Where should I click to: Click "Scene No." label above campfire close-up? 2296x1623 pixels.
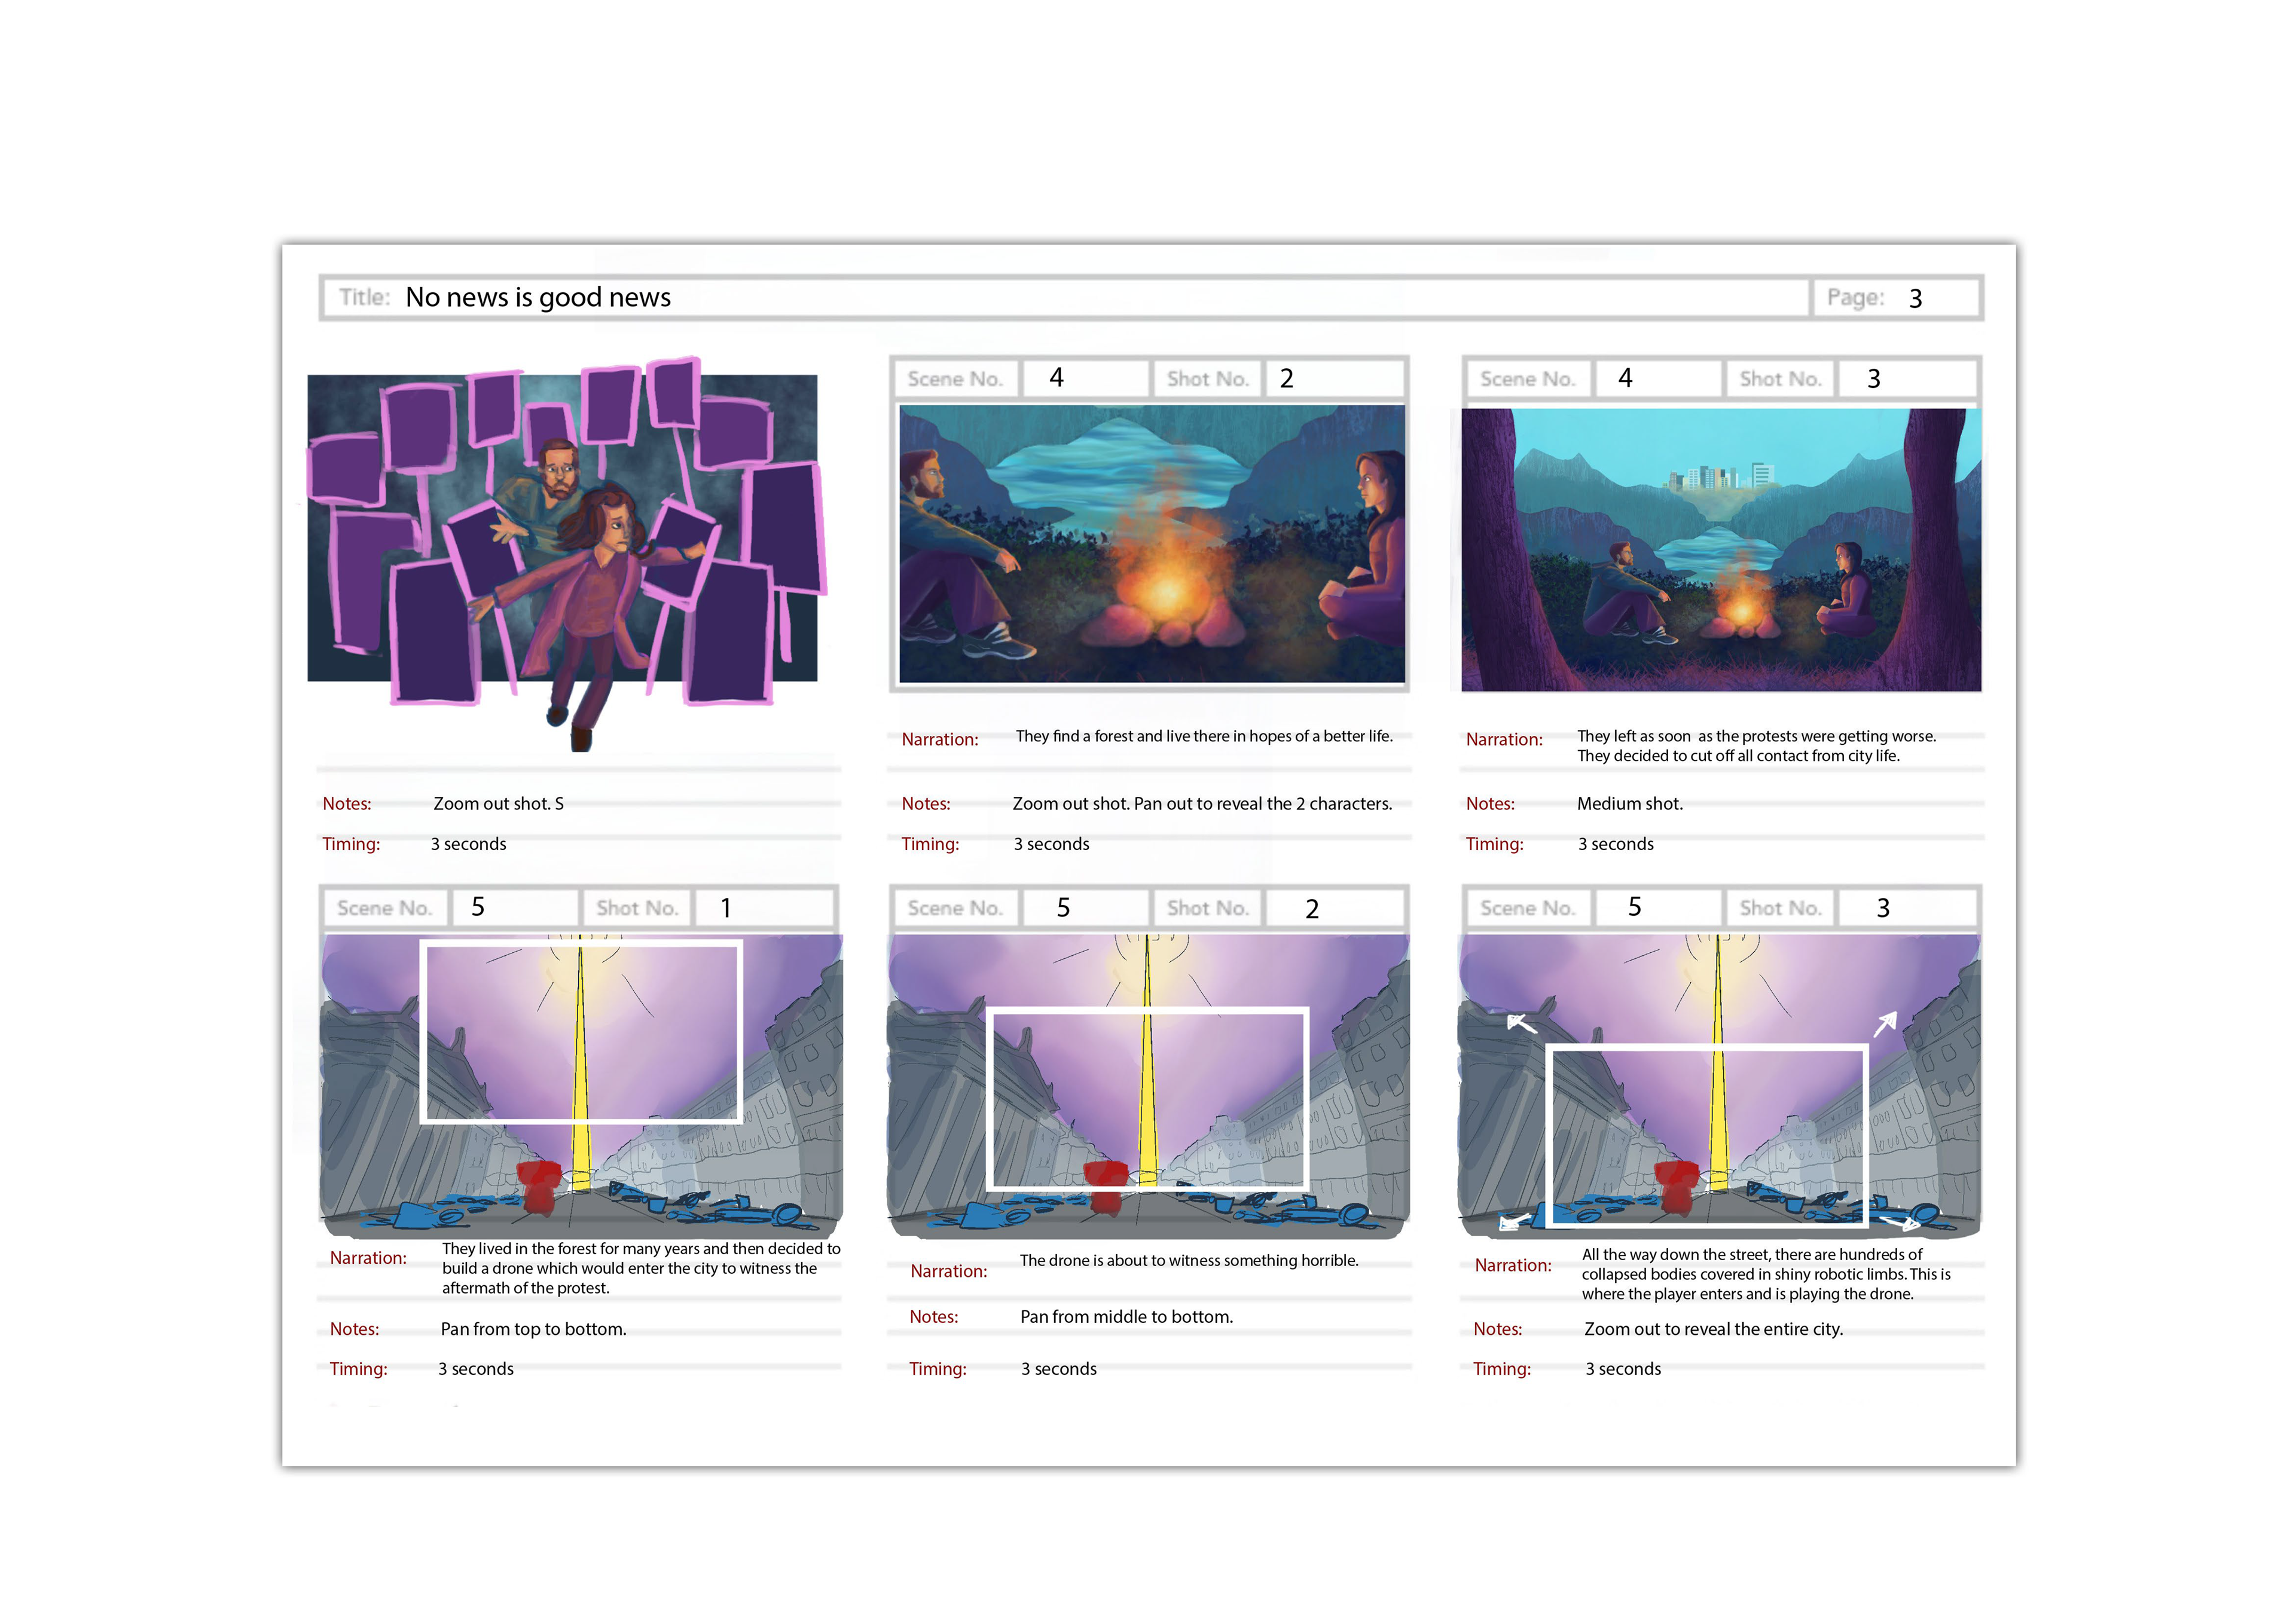pyautogui.click(x=955, y=379)
